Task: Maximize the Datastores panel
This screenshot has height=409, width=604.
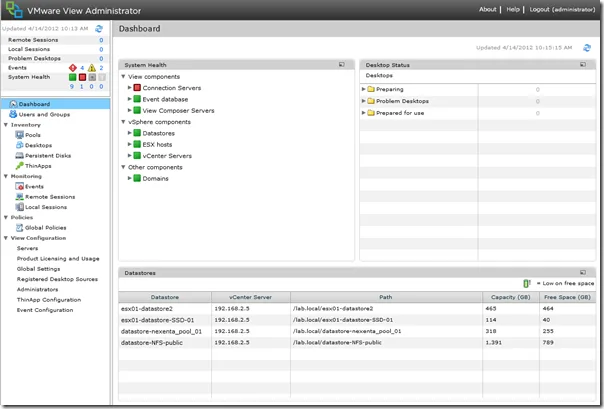Action: 583,273
